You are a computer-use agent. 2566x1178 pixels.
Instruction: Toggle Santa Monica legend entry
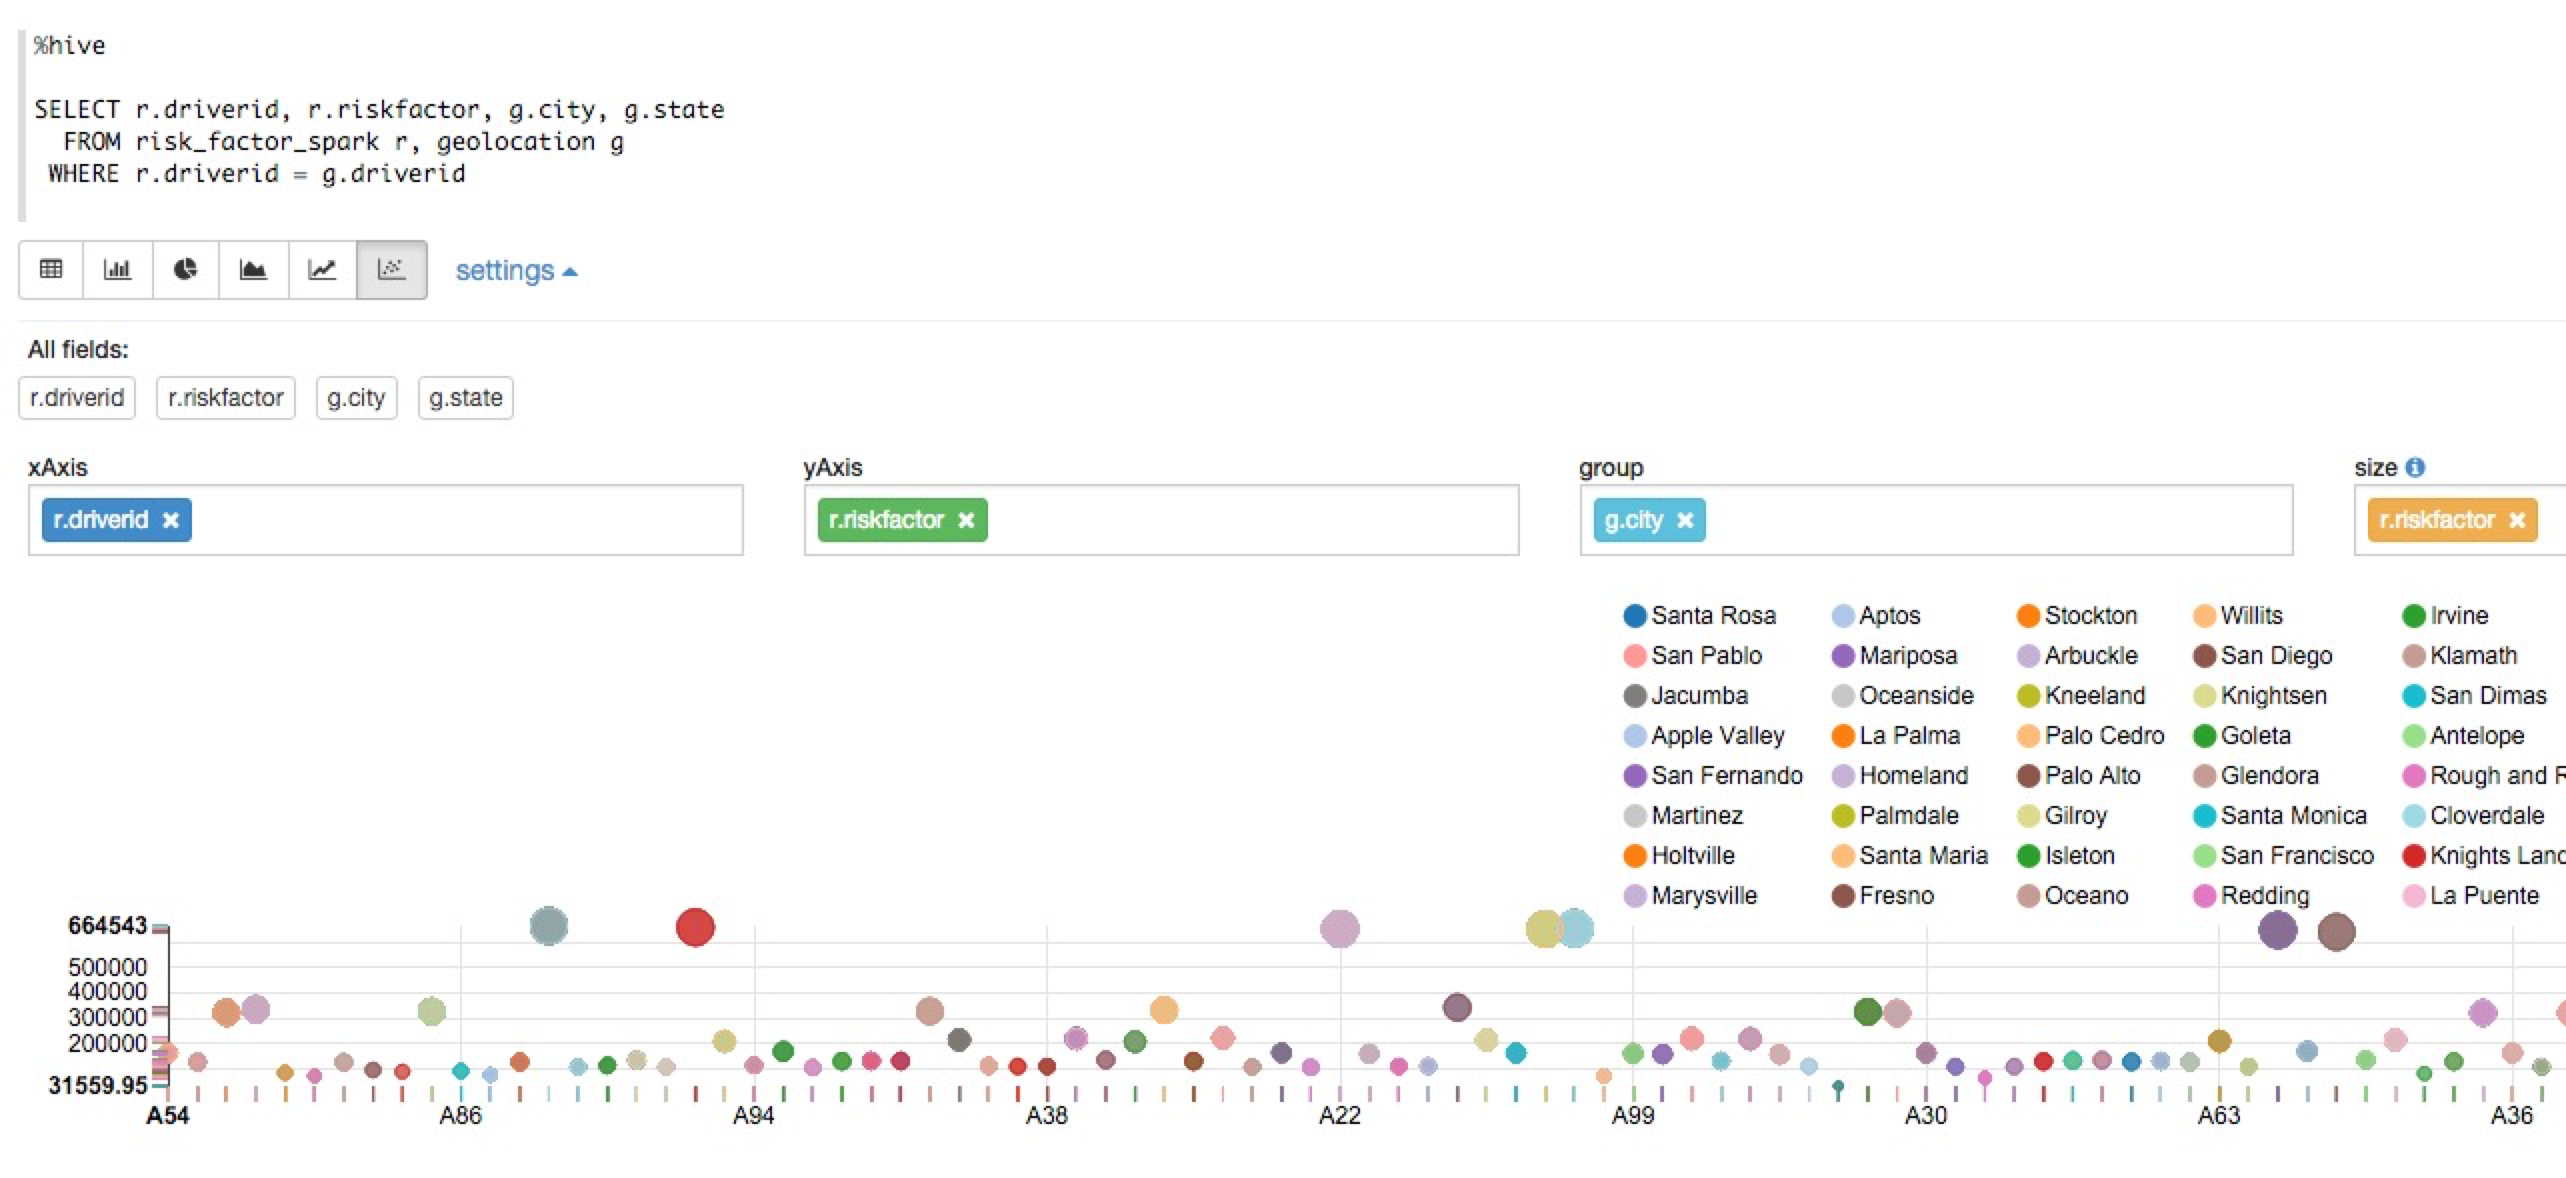[2281, 815]
